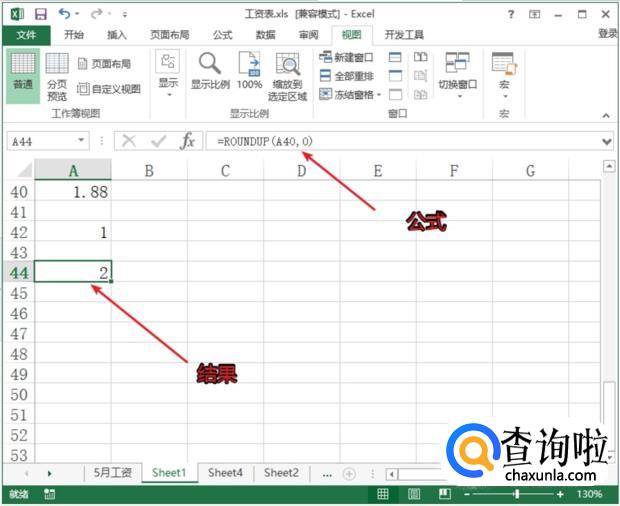Screen dimensions: 620x506
Task: Switch to Normal view in status bar
Action: click(x=382, y=494)
